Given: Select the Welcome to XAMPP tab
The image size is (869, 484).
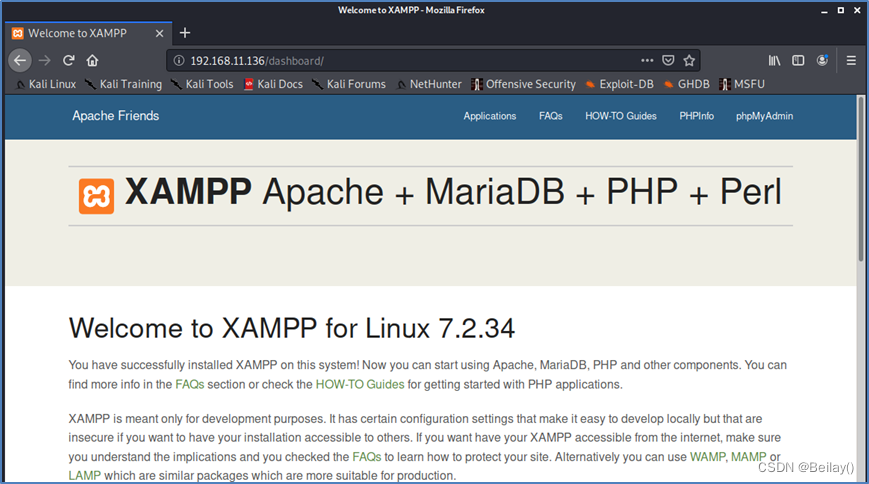Looking at the screenshot, I should (89, 33).
